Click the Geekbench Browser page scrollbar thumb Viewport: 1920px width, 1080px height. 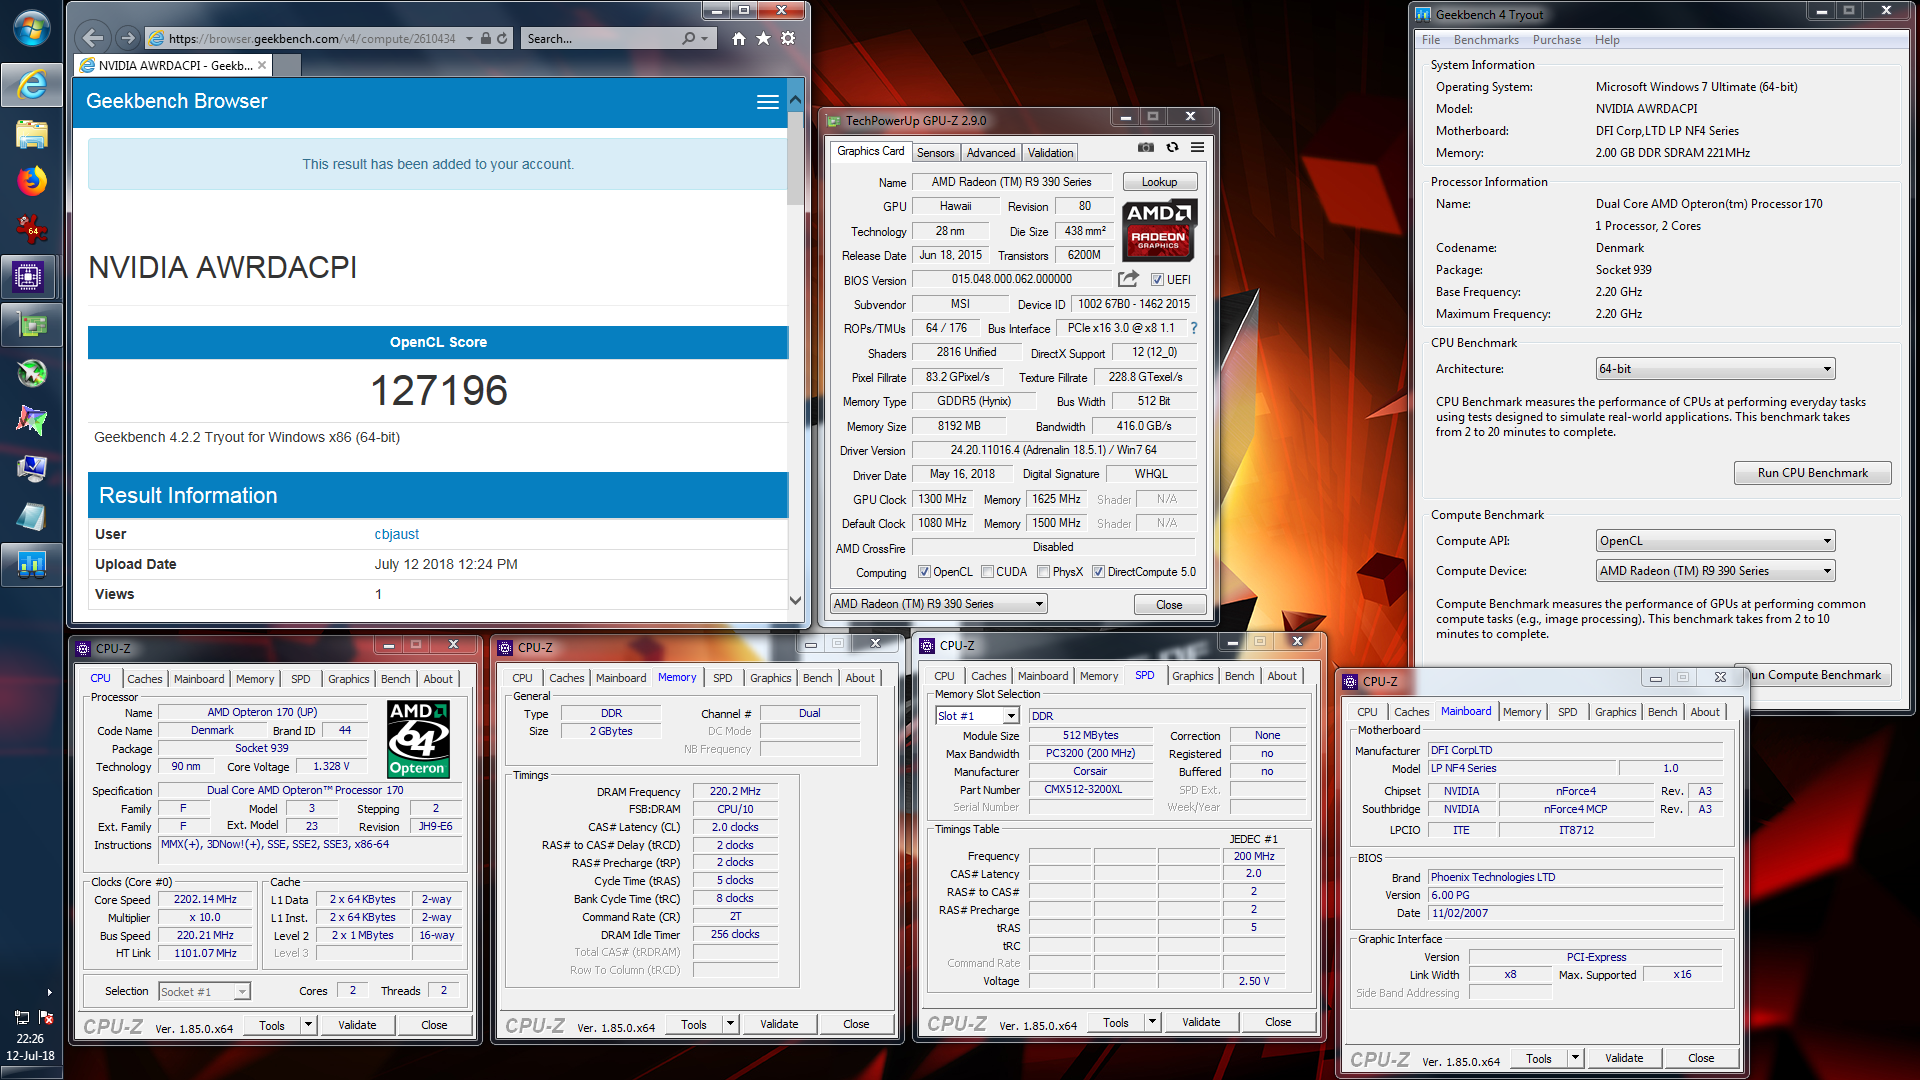click(x=795, y=158)
